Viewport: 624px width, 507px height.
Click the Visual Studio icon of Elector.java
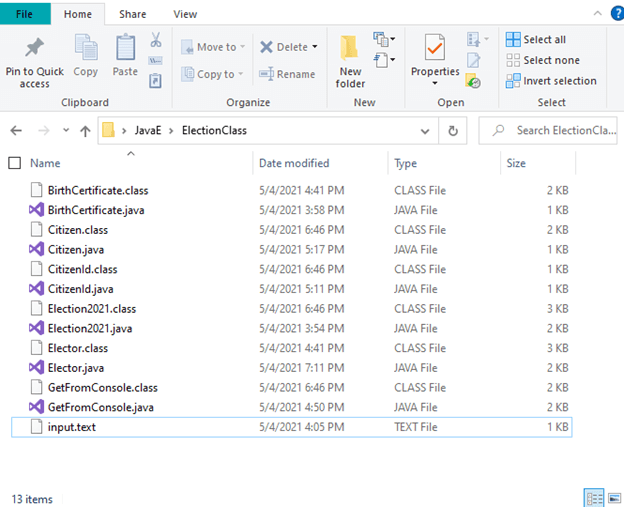[x=36, y=367]
